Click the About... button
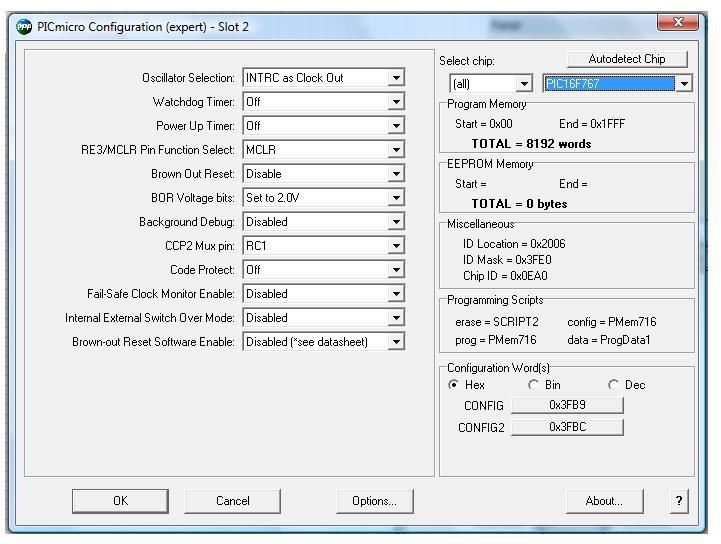The width and height of the screenshot is (721, 544). pyautogui.click(x=604, y=500)
